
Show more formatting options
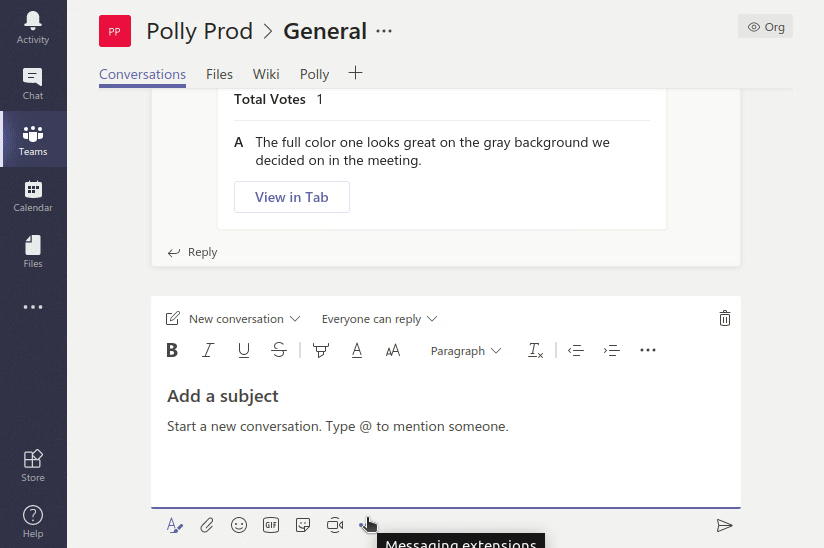(x=648, y=350)
